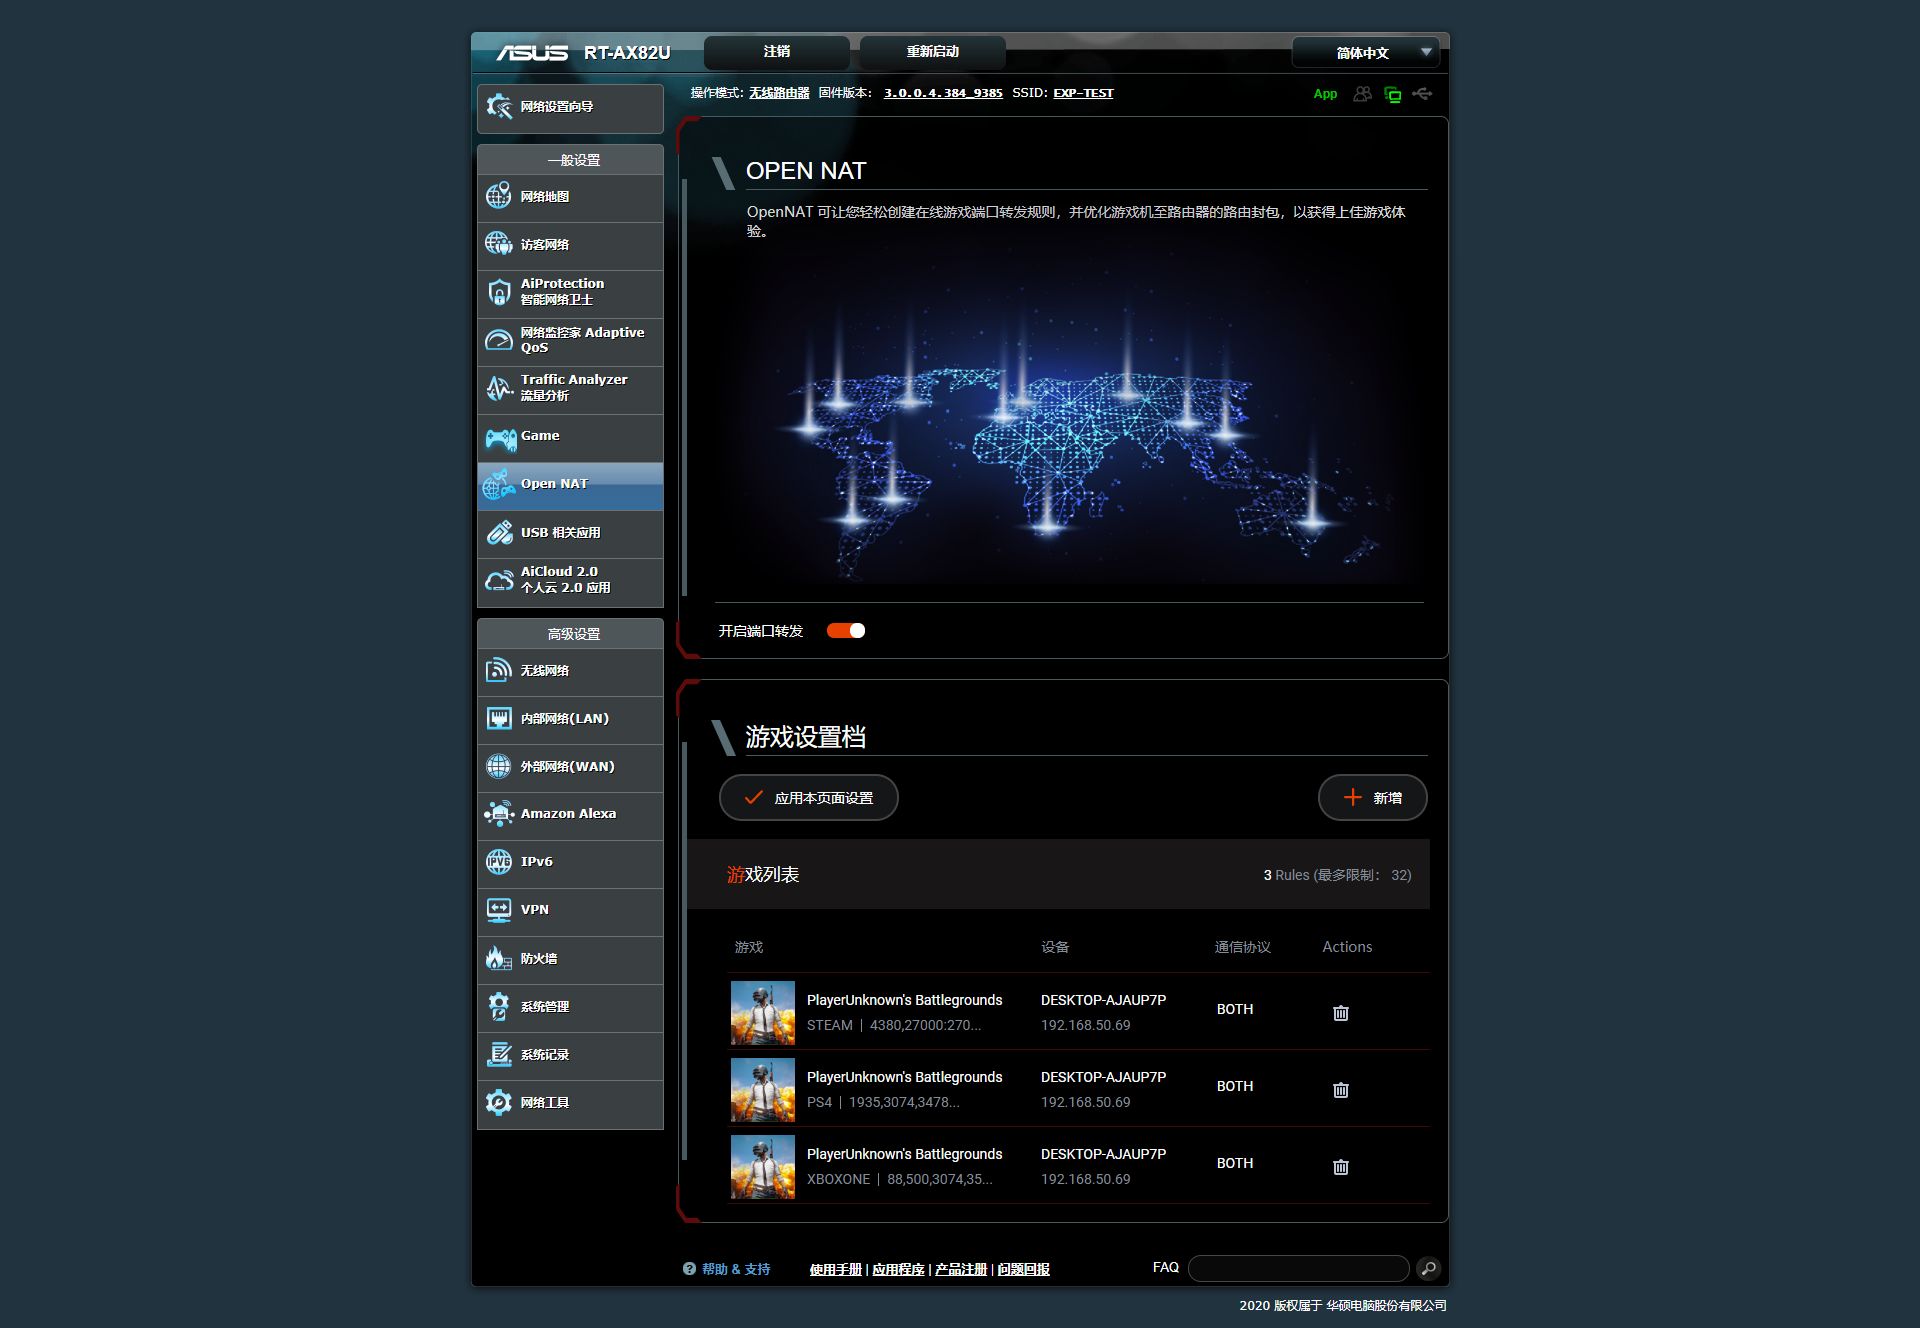Click the 3 Rules limit text
Image resolution: width=1920 pixels, height=1328 pixels.
click(1338, 875)
